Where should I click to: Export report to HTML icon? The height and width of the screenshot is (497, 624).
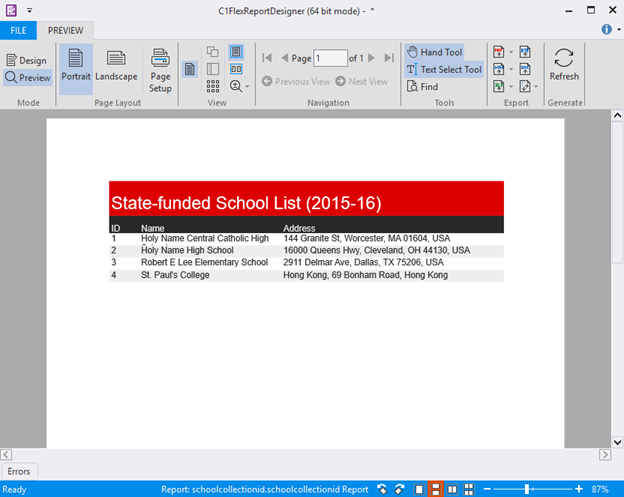(499, 69)
